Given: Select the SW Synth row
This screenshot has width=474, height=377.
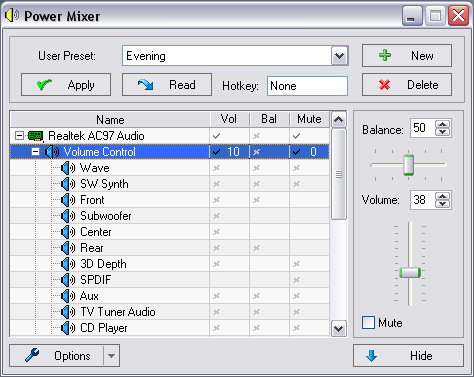Looking at the screenshot, I should pos(170,184).
